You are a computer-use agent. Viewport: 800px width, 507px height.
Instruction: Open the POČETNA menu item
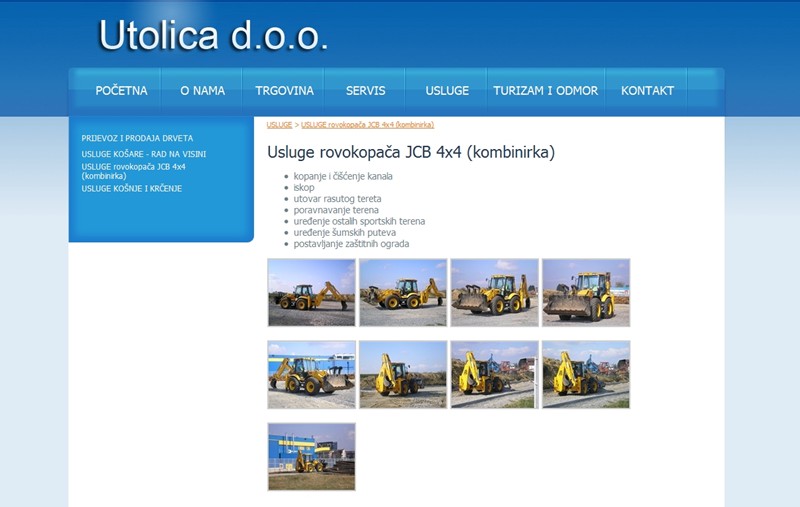tap(121, 91)
